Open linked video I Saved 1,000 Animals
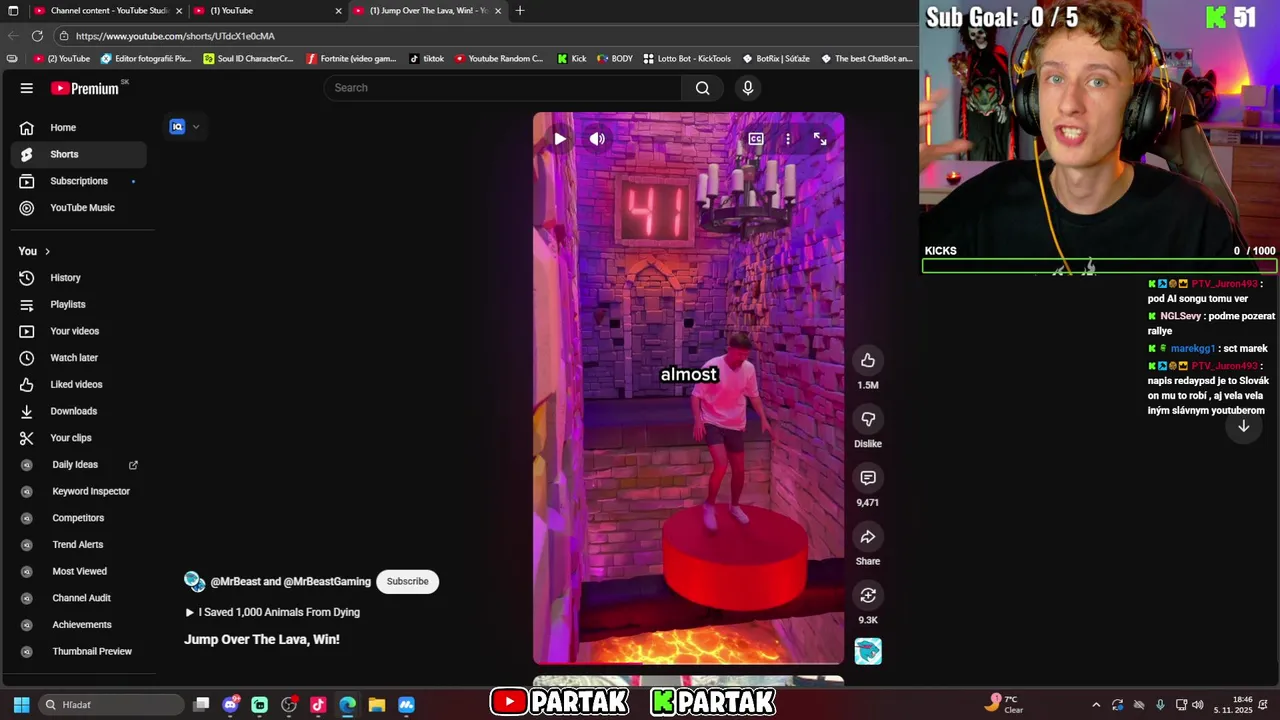This screenshot has height=720, width=1280. [x=272, y=612]
